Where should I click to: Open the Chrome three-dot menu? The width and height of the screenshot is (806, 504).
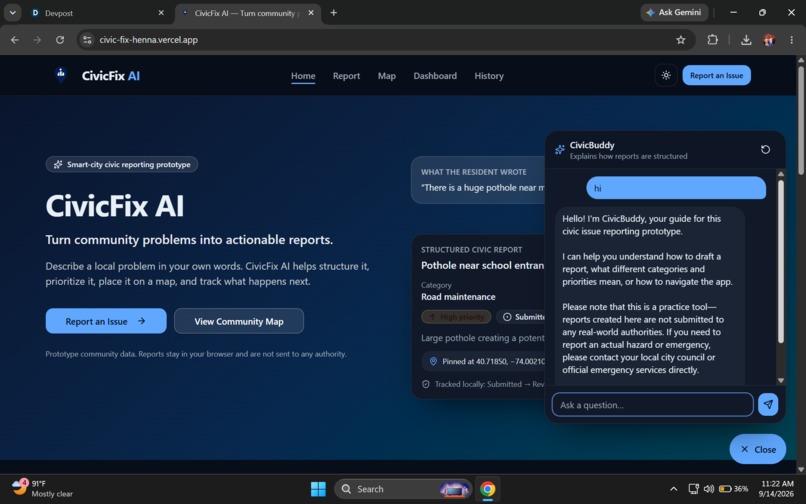click(x=791, y=40)
